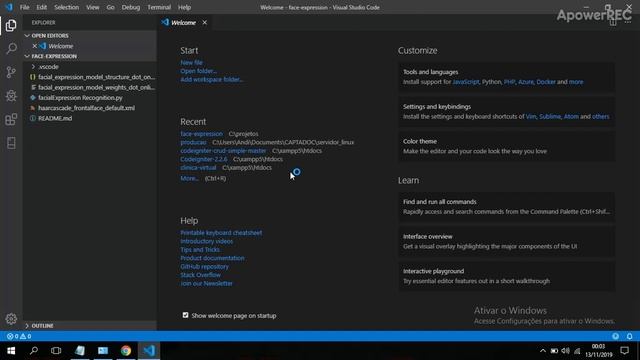Click the Open folder... link

(199, 71)
